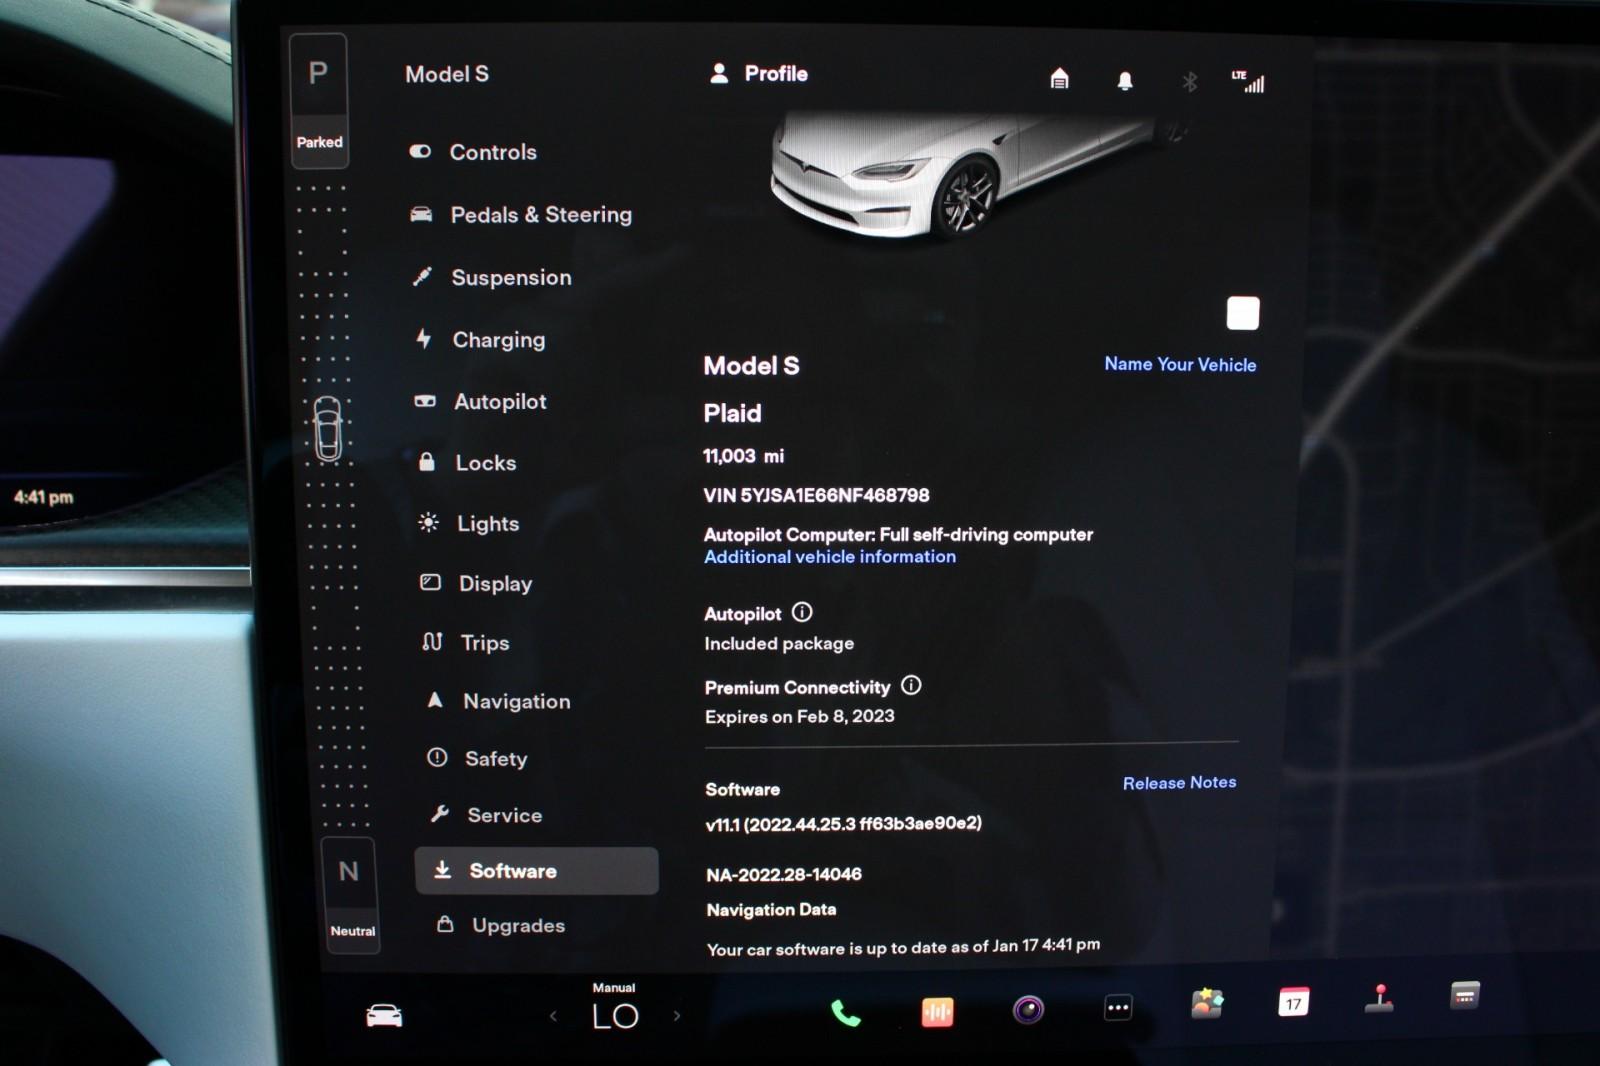Show Autopilot package info icon
Image resolution: width=1600 pixels, height=1066 pixels.
click(x=802, y=612)
